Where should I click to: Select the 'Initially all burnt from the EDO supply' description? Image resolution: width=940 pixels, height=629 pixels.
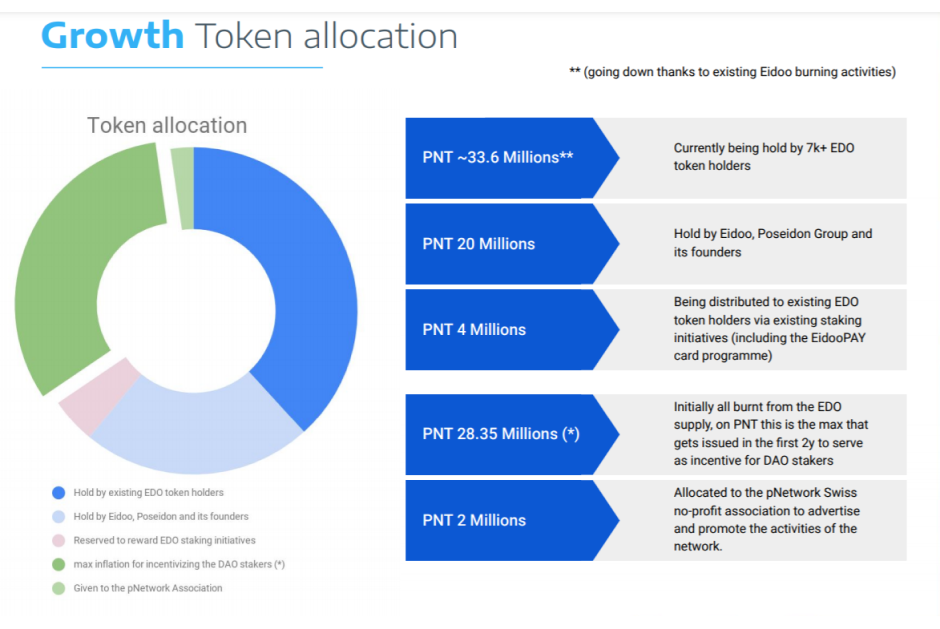click(771, 434)
